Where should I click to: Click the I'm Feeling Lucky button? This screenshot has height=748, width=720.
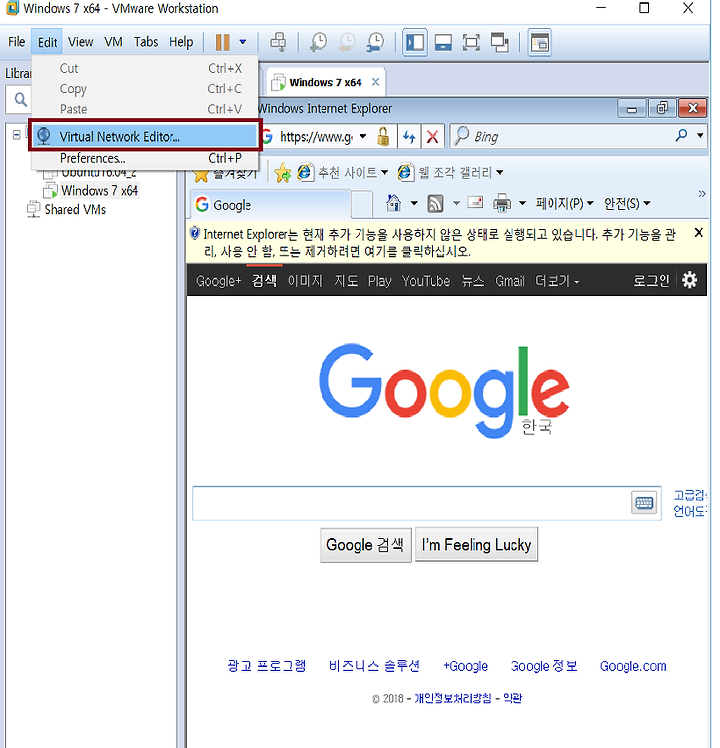[x=476, y=544]
